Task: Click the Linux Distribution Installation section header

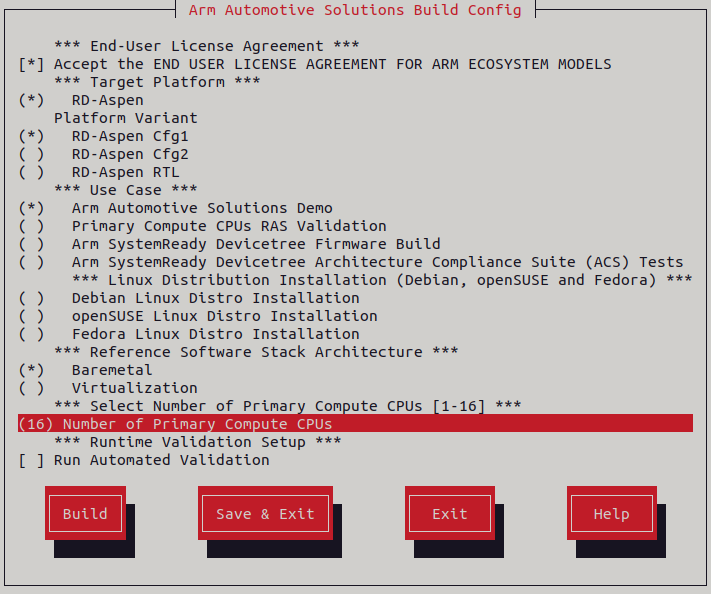Action: click(x=382, y=280)
